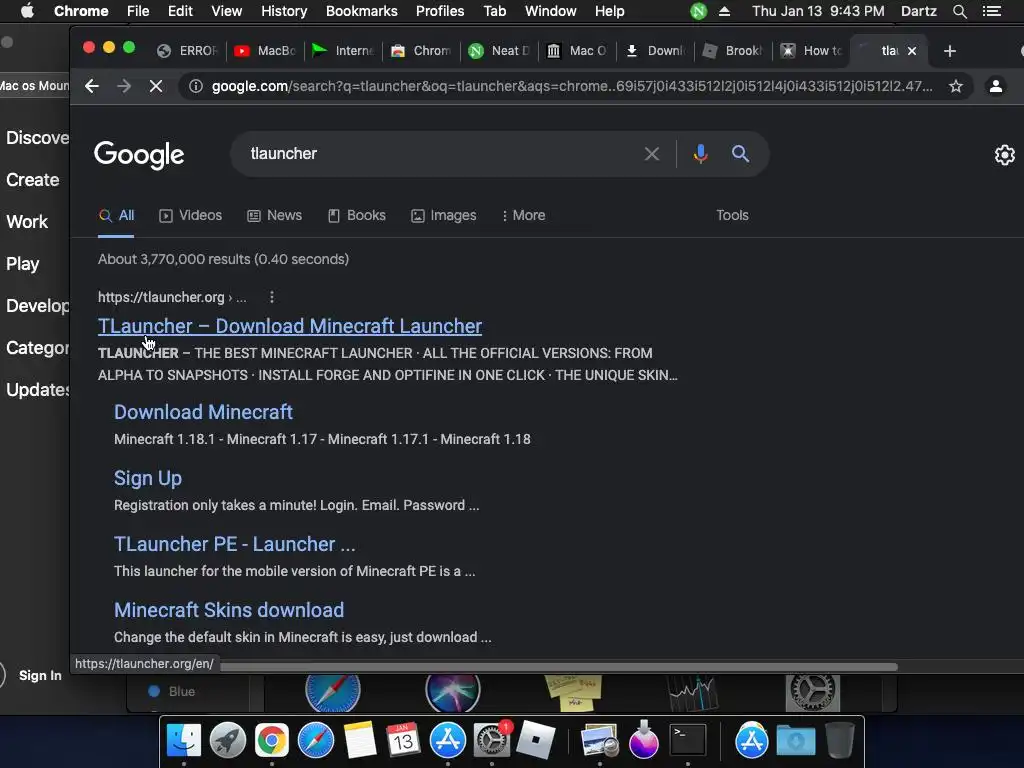The image size is (1024, 768).
Task: Switch to the Neat D tab
Action: point(500,51)
